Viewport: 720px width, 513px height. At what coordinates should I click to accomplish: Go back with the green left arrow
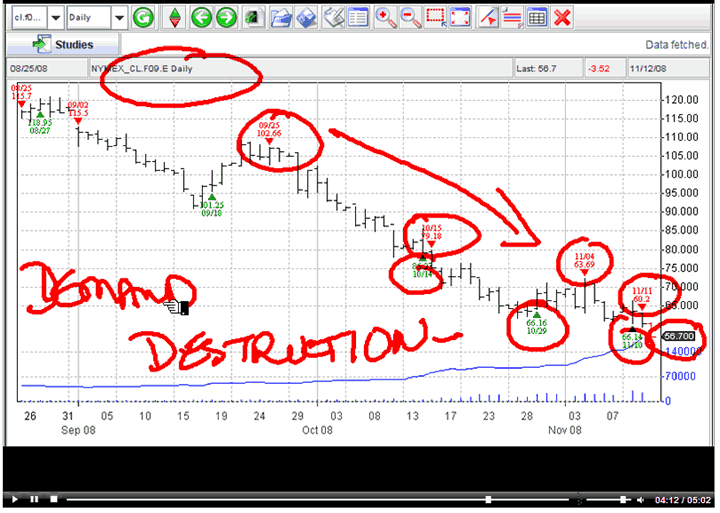click(201, 18)
